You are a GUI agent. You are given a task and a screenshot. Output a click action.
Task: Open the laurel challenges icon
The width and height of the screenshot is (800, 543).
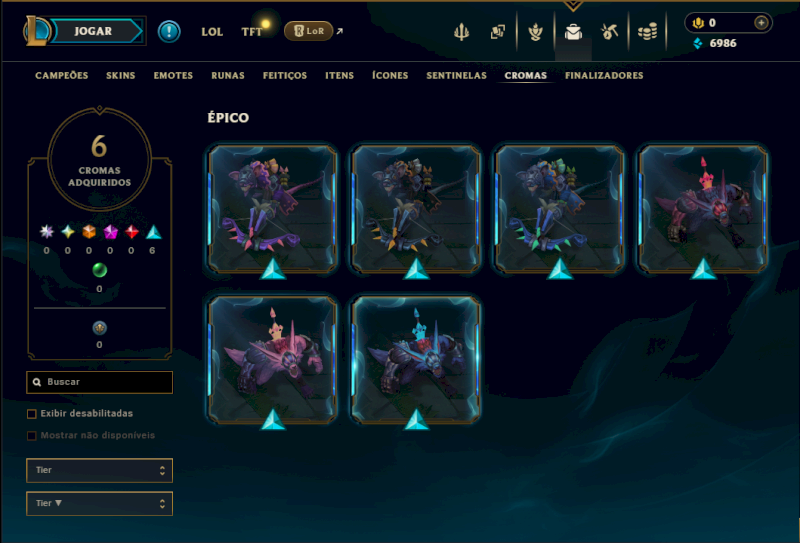click(x=535, y=32)
